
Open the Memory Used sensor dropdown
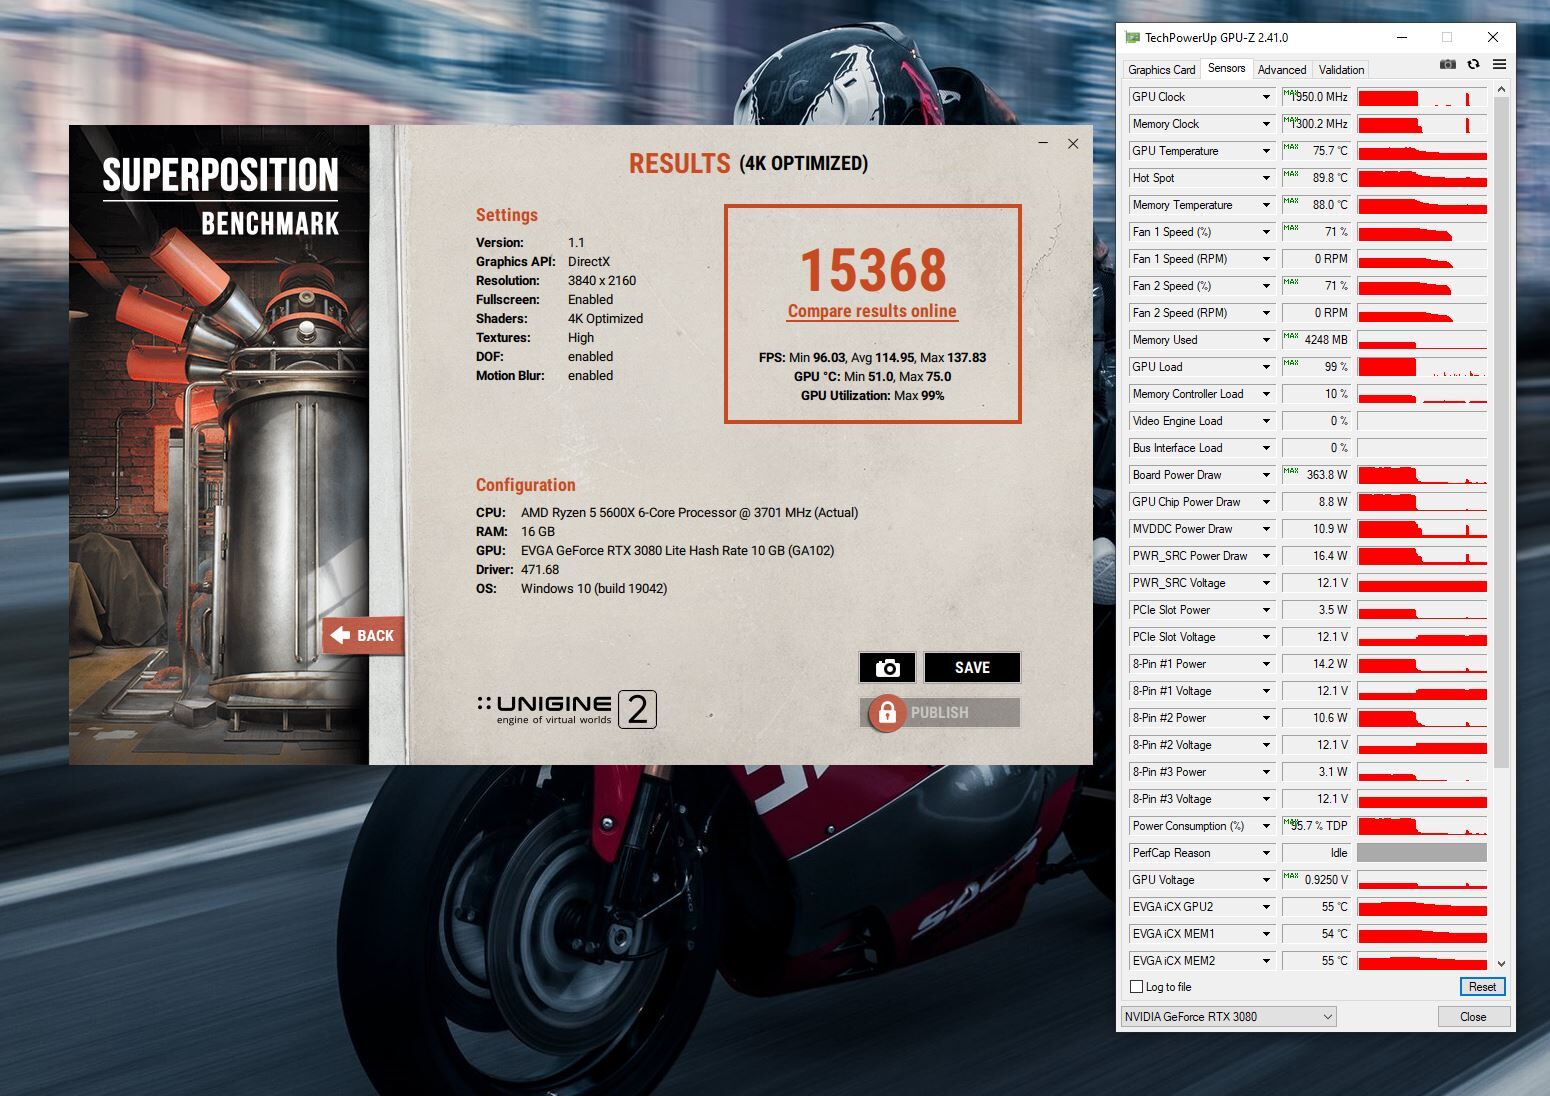pos(1265,340)
